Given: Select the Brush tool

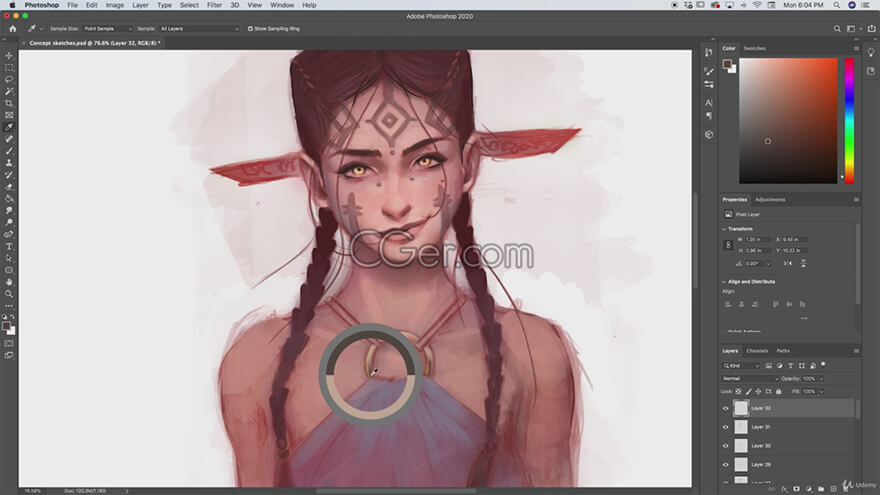Looking at the screenshot, I should 9,151.
